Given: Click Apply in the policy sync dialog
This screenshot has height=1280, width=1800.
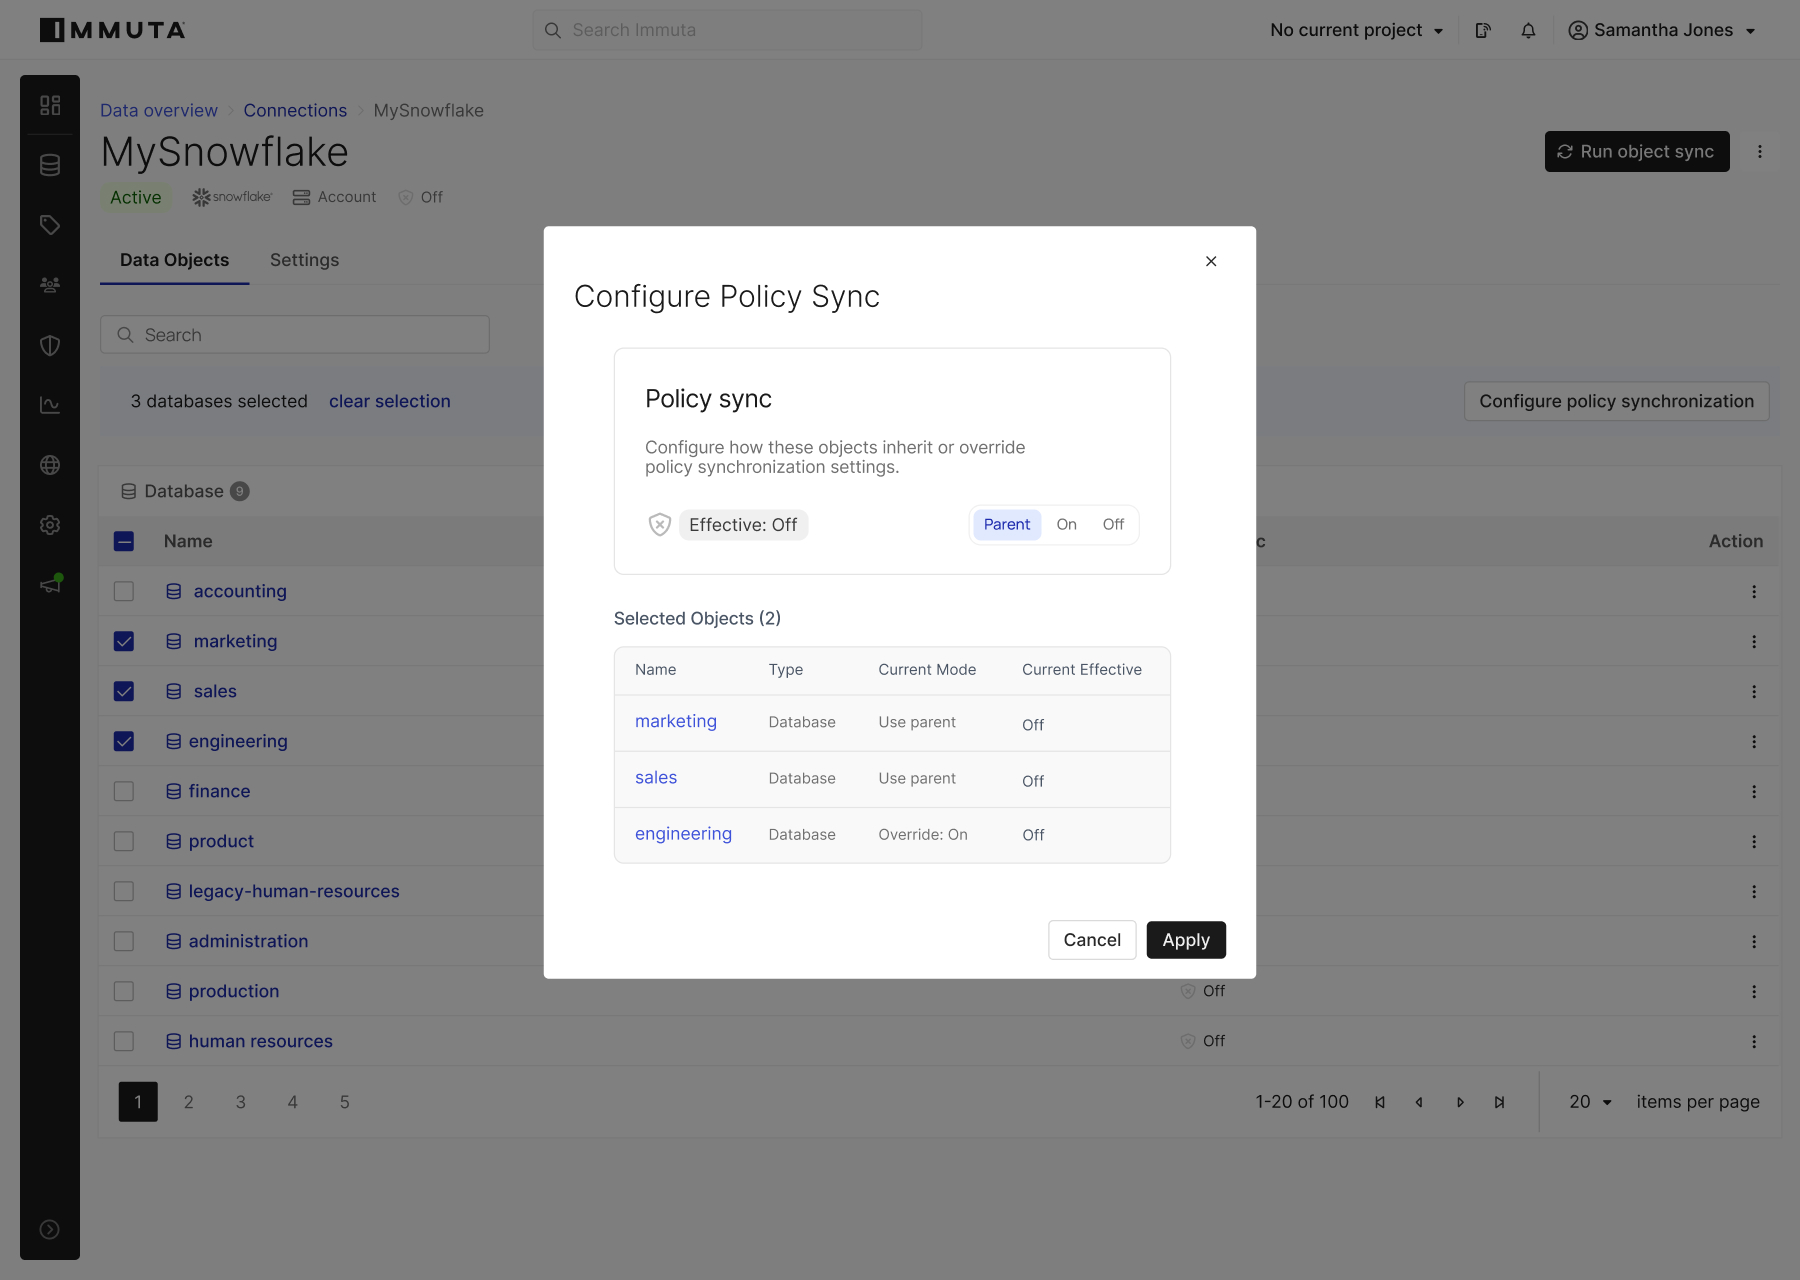Looking at the screenshot, I should click(x=1185, y=940).
